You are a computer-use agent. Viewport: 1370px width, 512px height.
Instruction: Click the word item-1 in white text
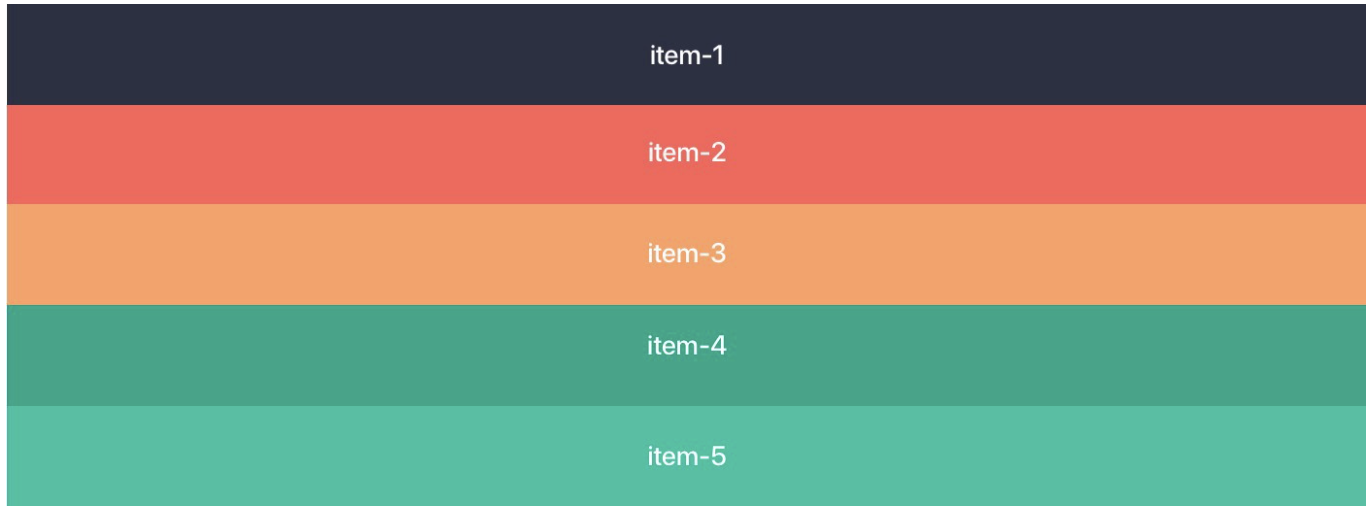click(x=686, y=55)
